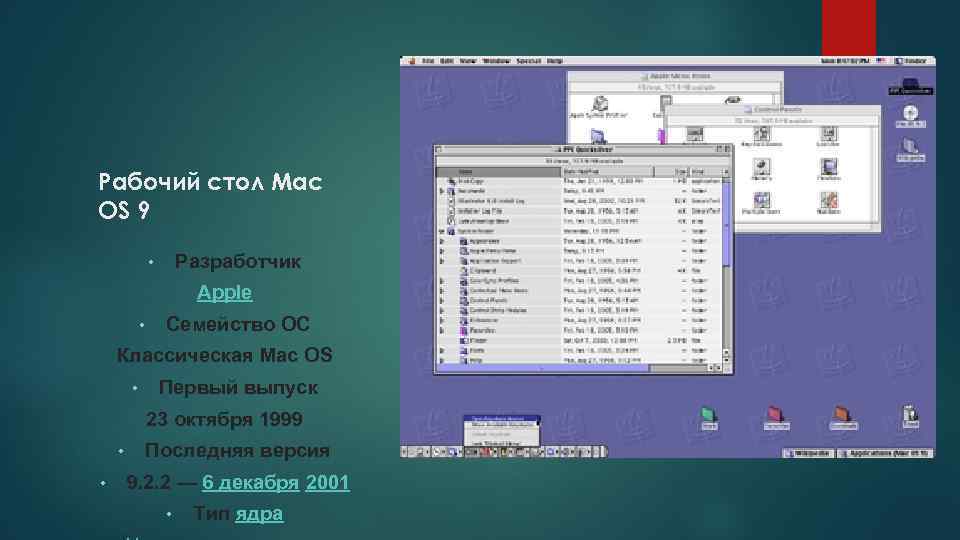Select the pink folder on the desktop
960x540 pixels.
(776, 418)
